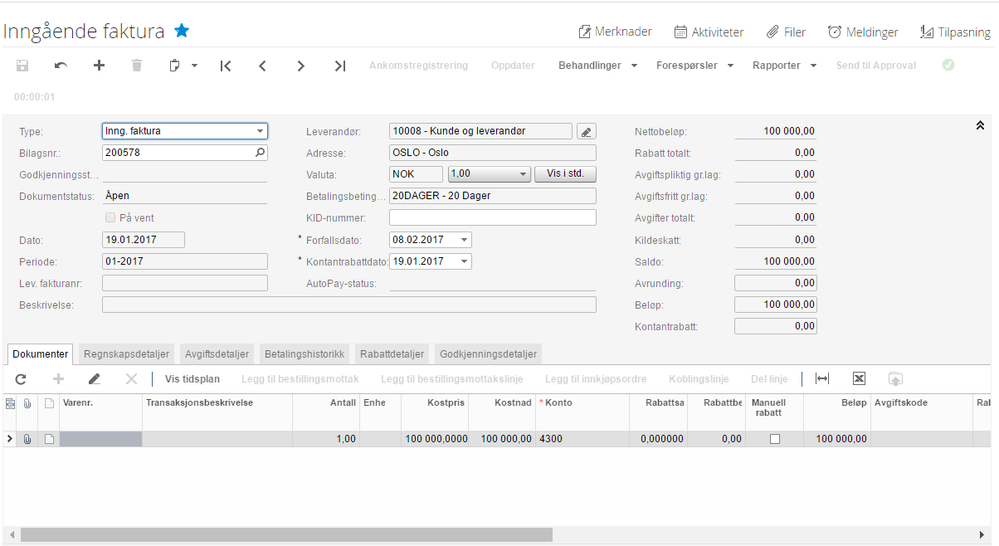Open Forfallsdato date picker
Image resolution: width=999 pixels, height=546 pixels.
pos(464,240)
